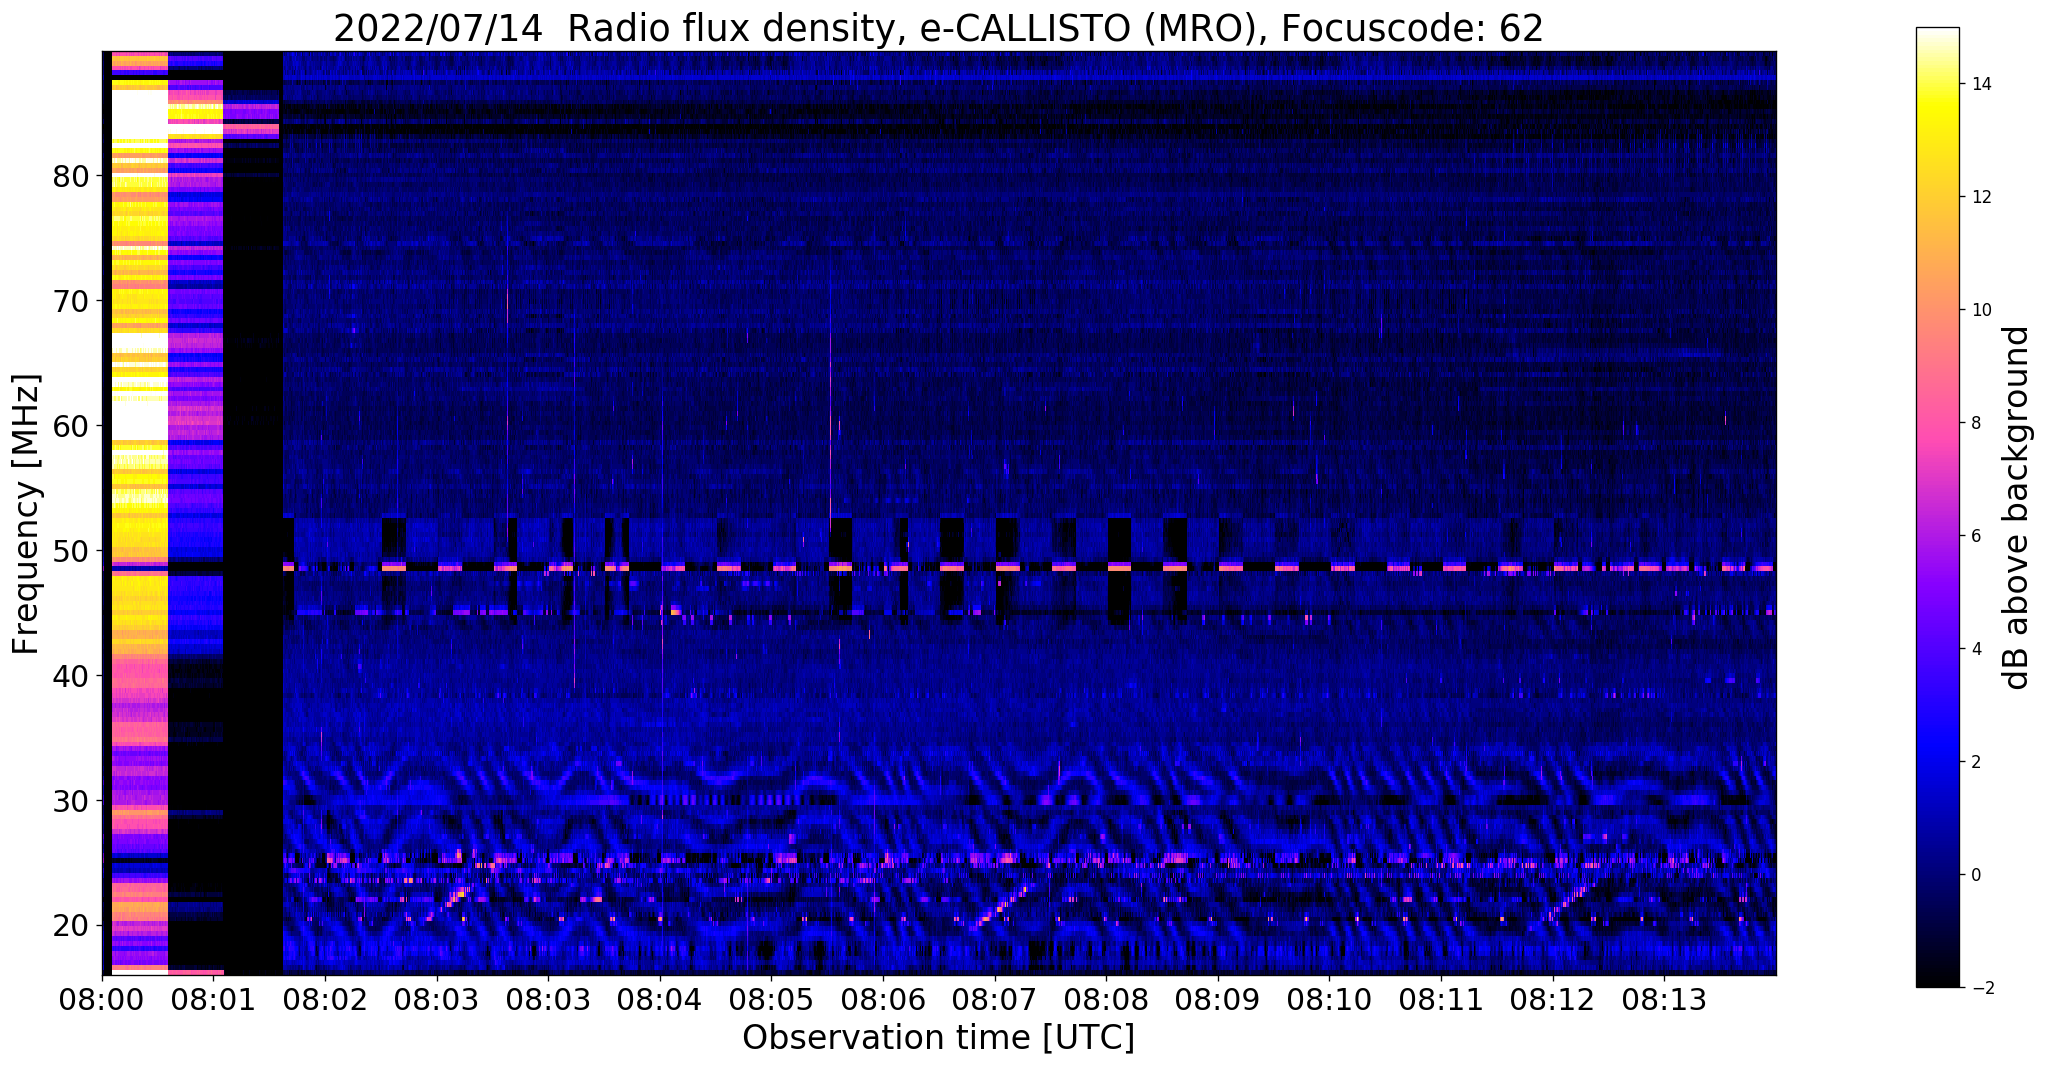Viewport: 2047px width, 1067px height.
Task: Select the "Observation time [UTC]" x-axis label
Action: tap(938, 1038)
